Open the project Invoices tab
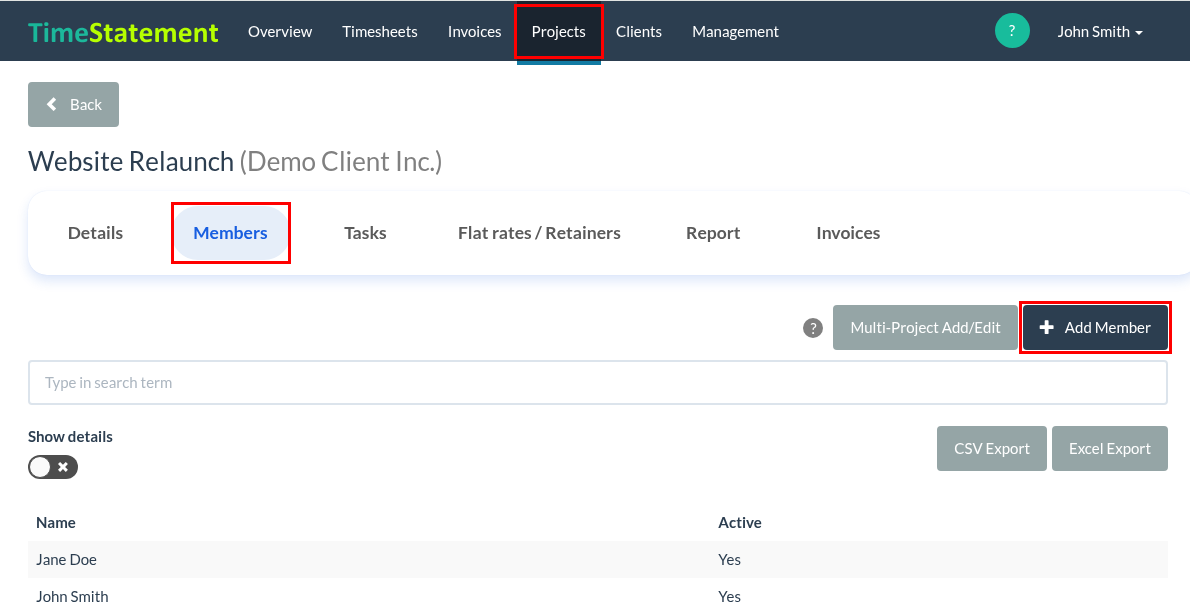This screenshot has height=614, width=1190. coord(848,233)
